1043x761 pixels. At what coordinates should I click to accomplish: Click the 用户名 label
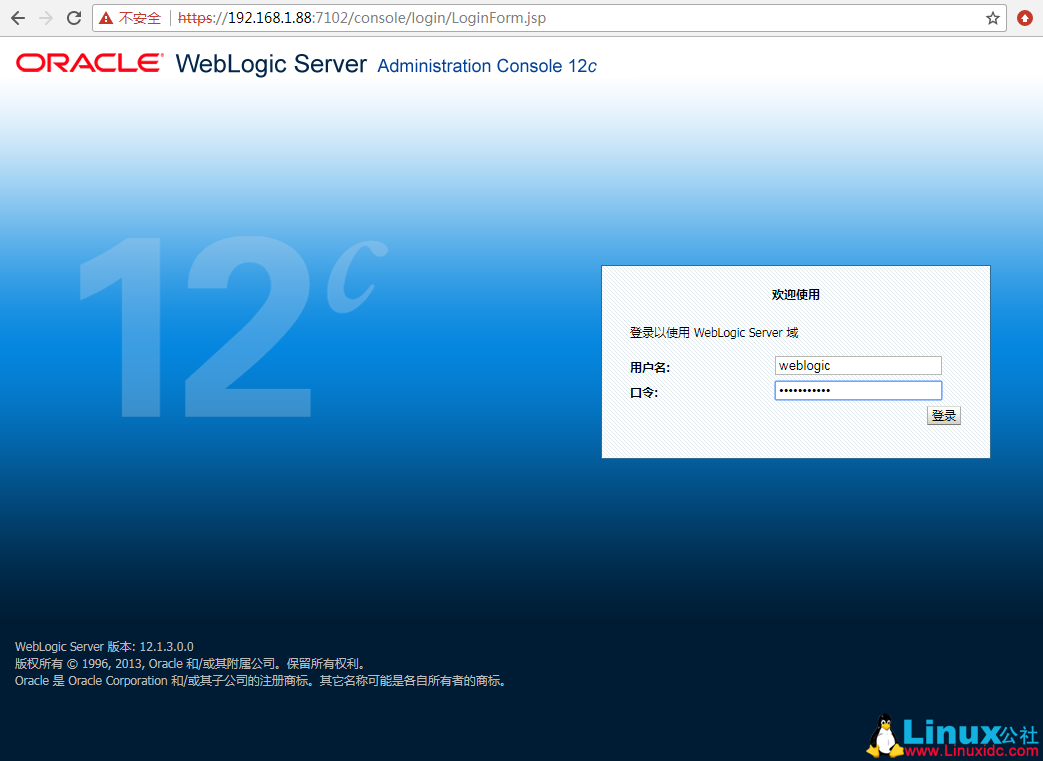pyautogui.click(x=649, y=368)
